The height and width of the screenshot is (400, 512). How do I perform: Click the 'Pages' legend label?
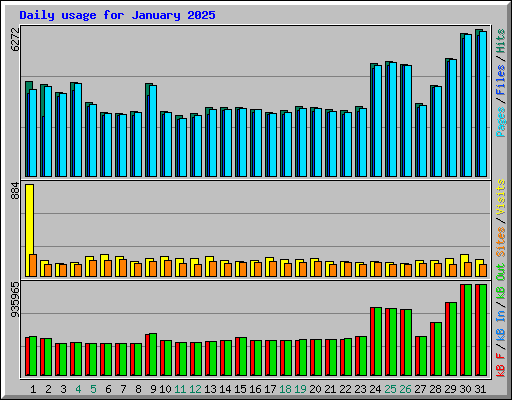point(501,122)
